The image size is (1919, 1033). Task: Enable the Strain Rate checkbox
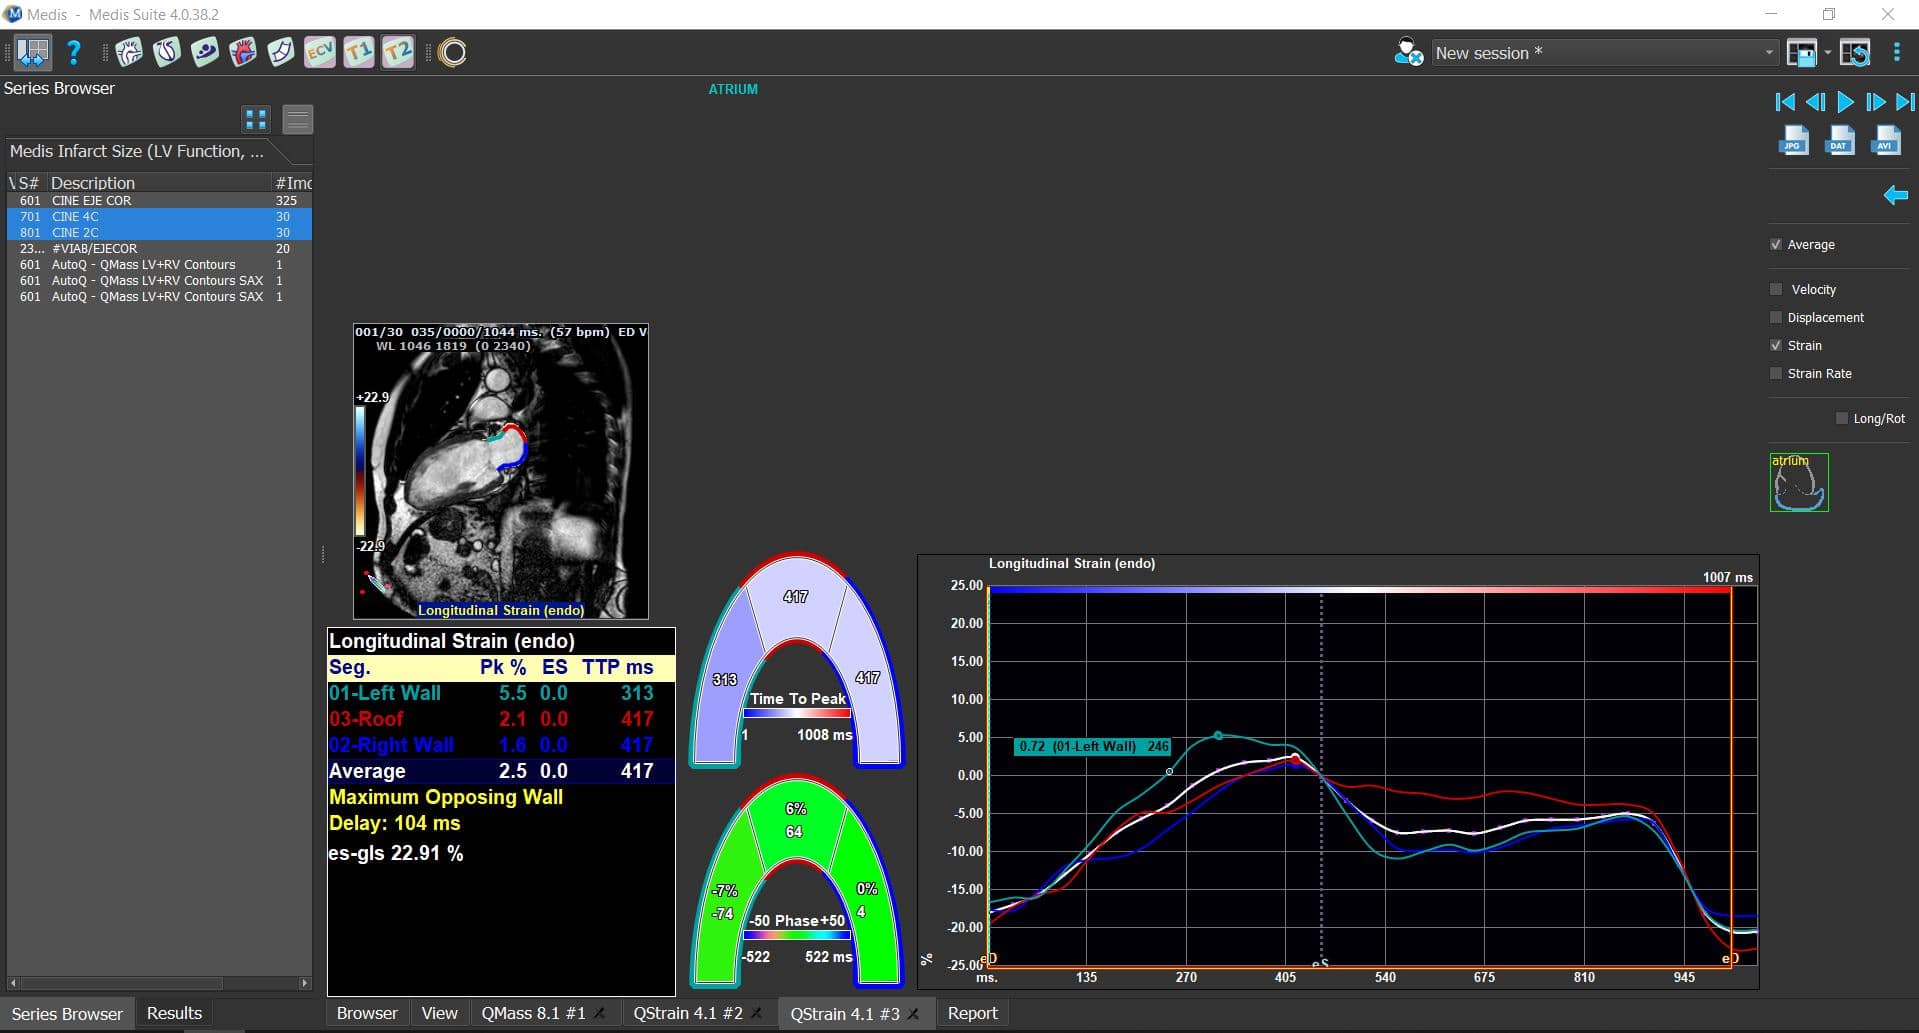point(1777,373)
